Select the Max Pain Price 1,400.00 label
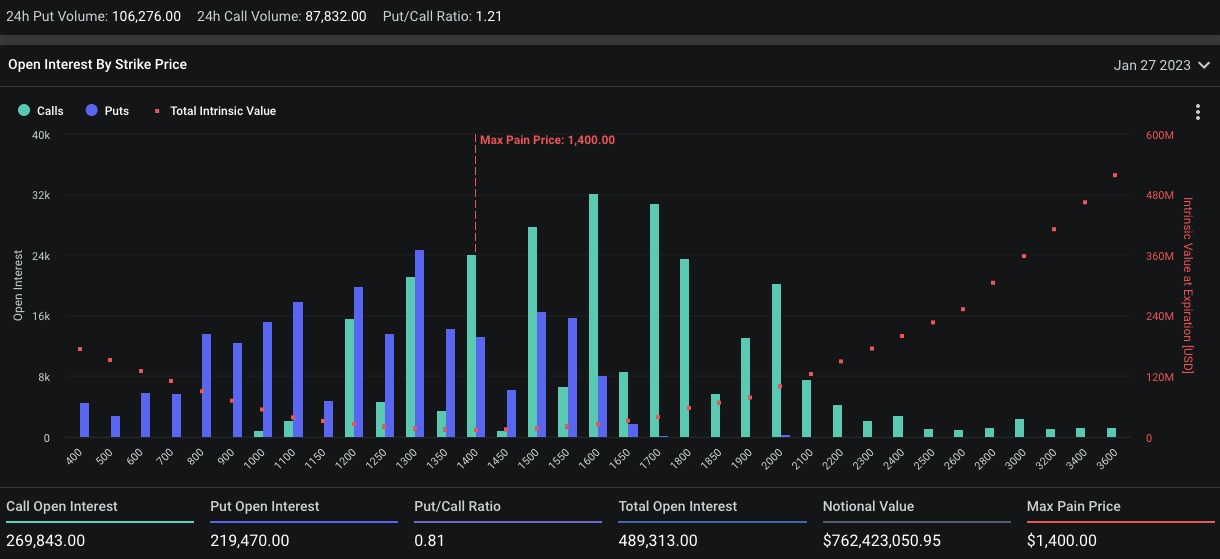 547,140
